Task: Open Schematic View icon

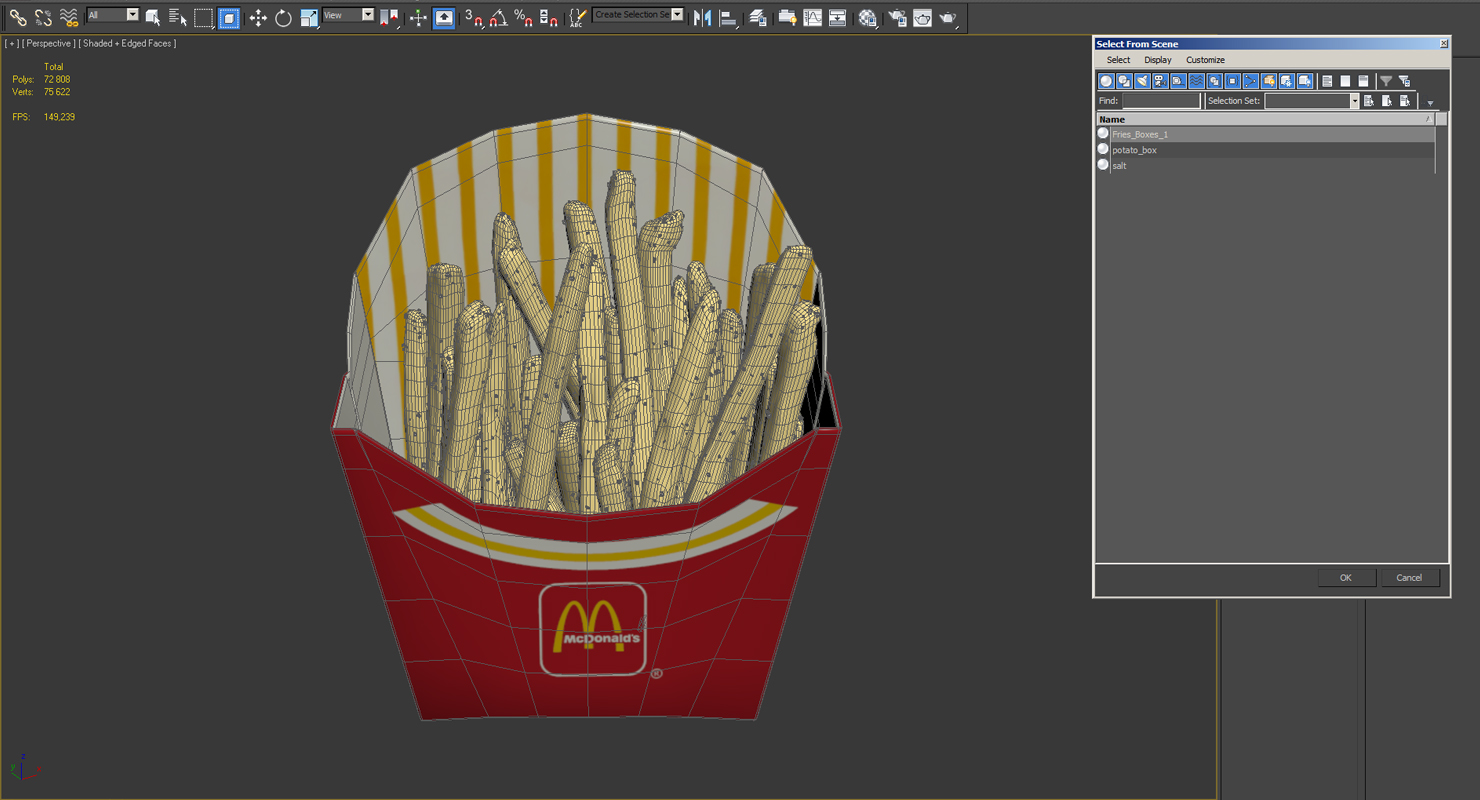Action: click(x=837, y=17)
